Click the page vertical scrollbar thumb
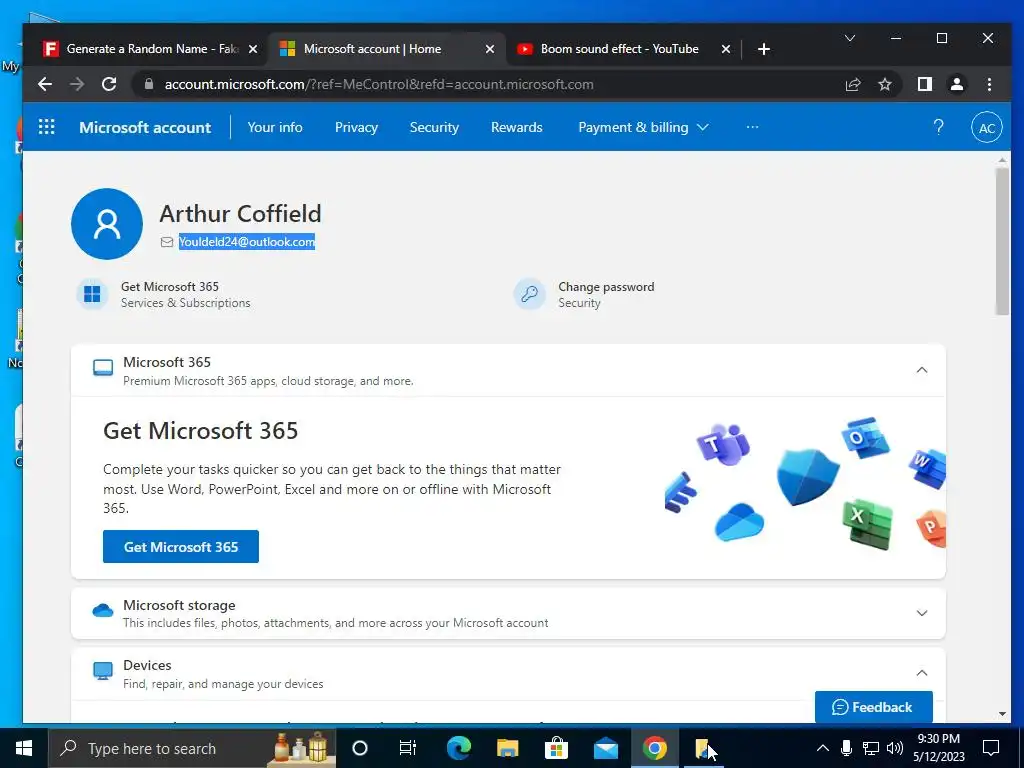Image resolution: width=1024 pixels, height=768 pixels. 1002,241
